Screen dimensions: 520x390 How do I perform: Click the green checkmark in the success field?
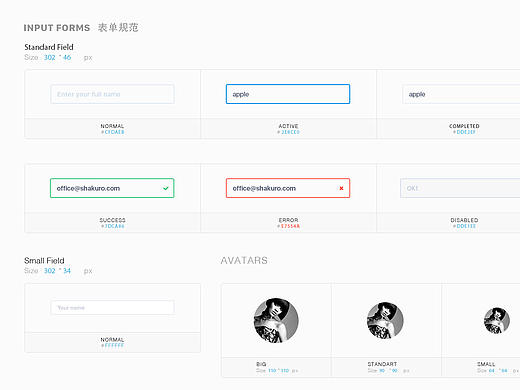coord(166,188)
